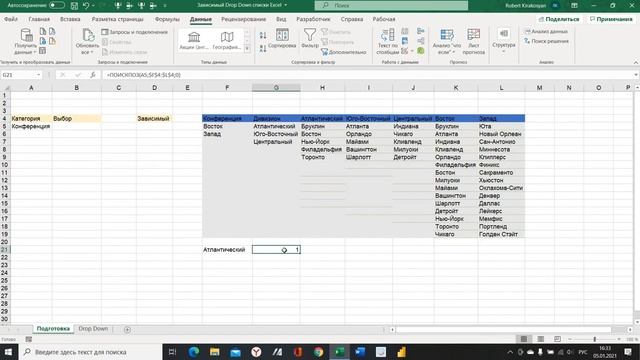Open Windows Start menu
Viewport: 640px width, 360px height.
[9, 351]
